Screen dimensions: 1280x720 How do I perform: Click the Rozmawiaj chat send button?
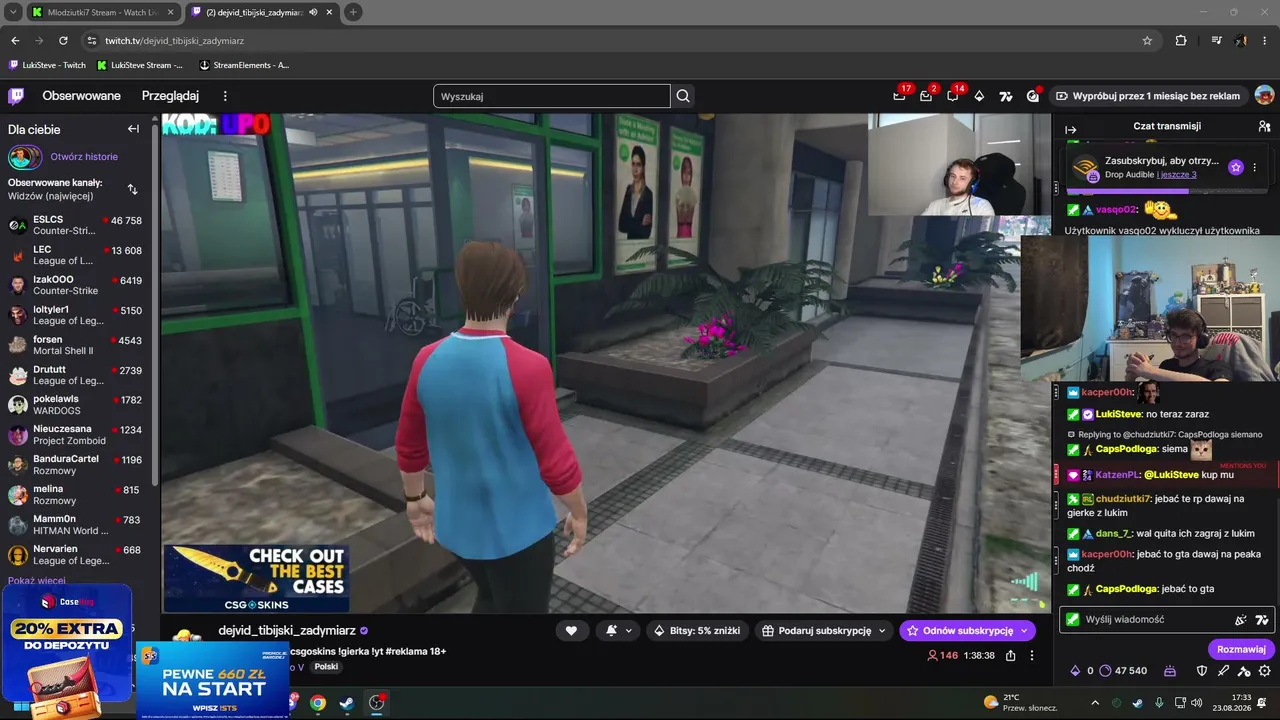(1241, 649)
